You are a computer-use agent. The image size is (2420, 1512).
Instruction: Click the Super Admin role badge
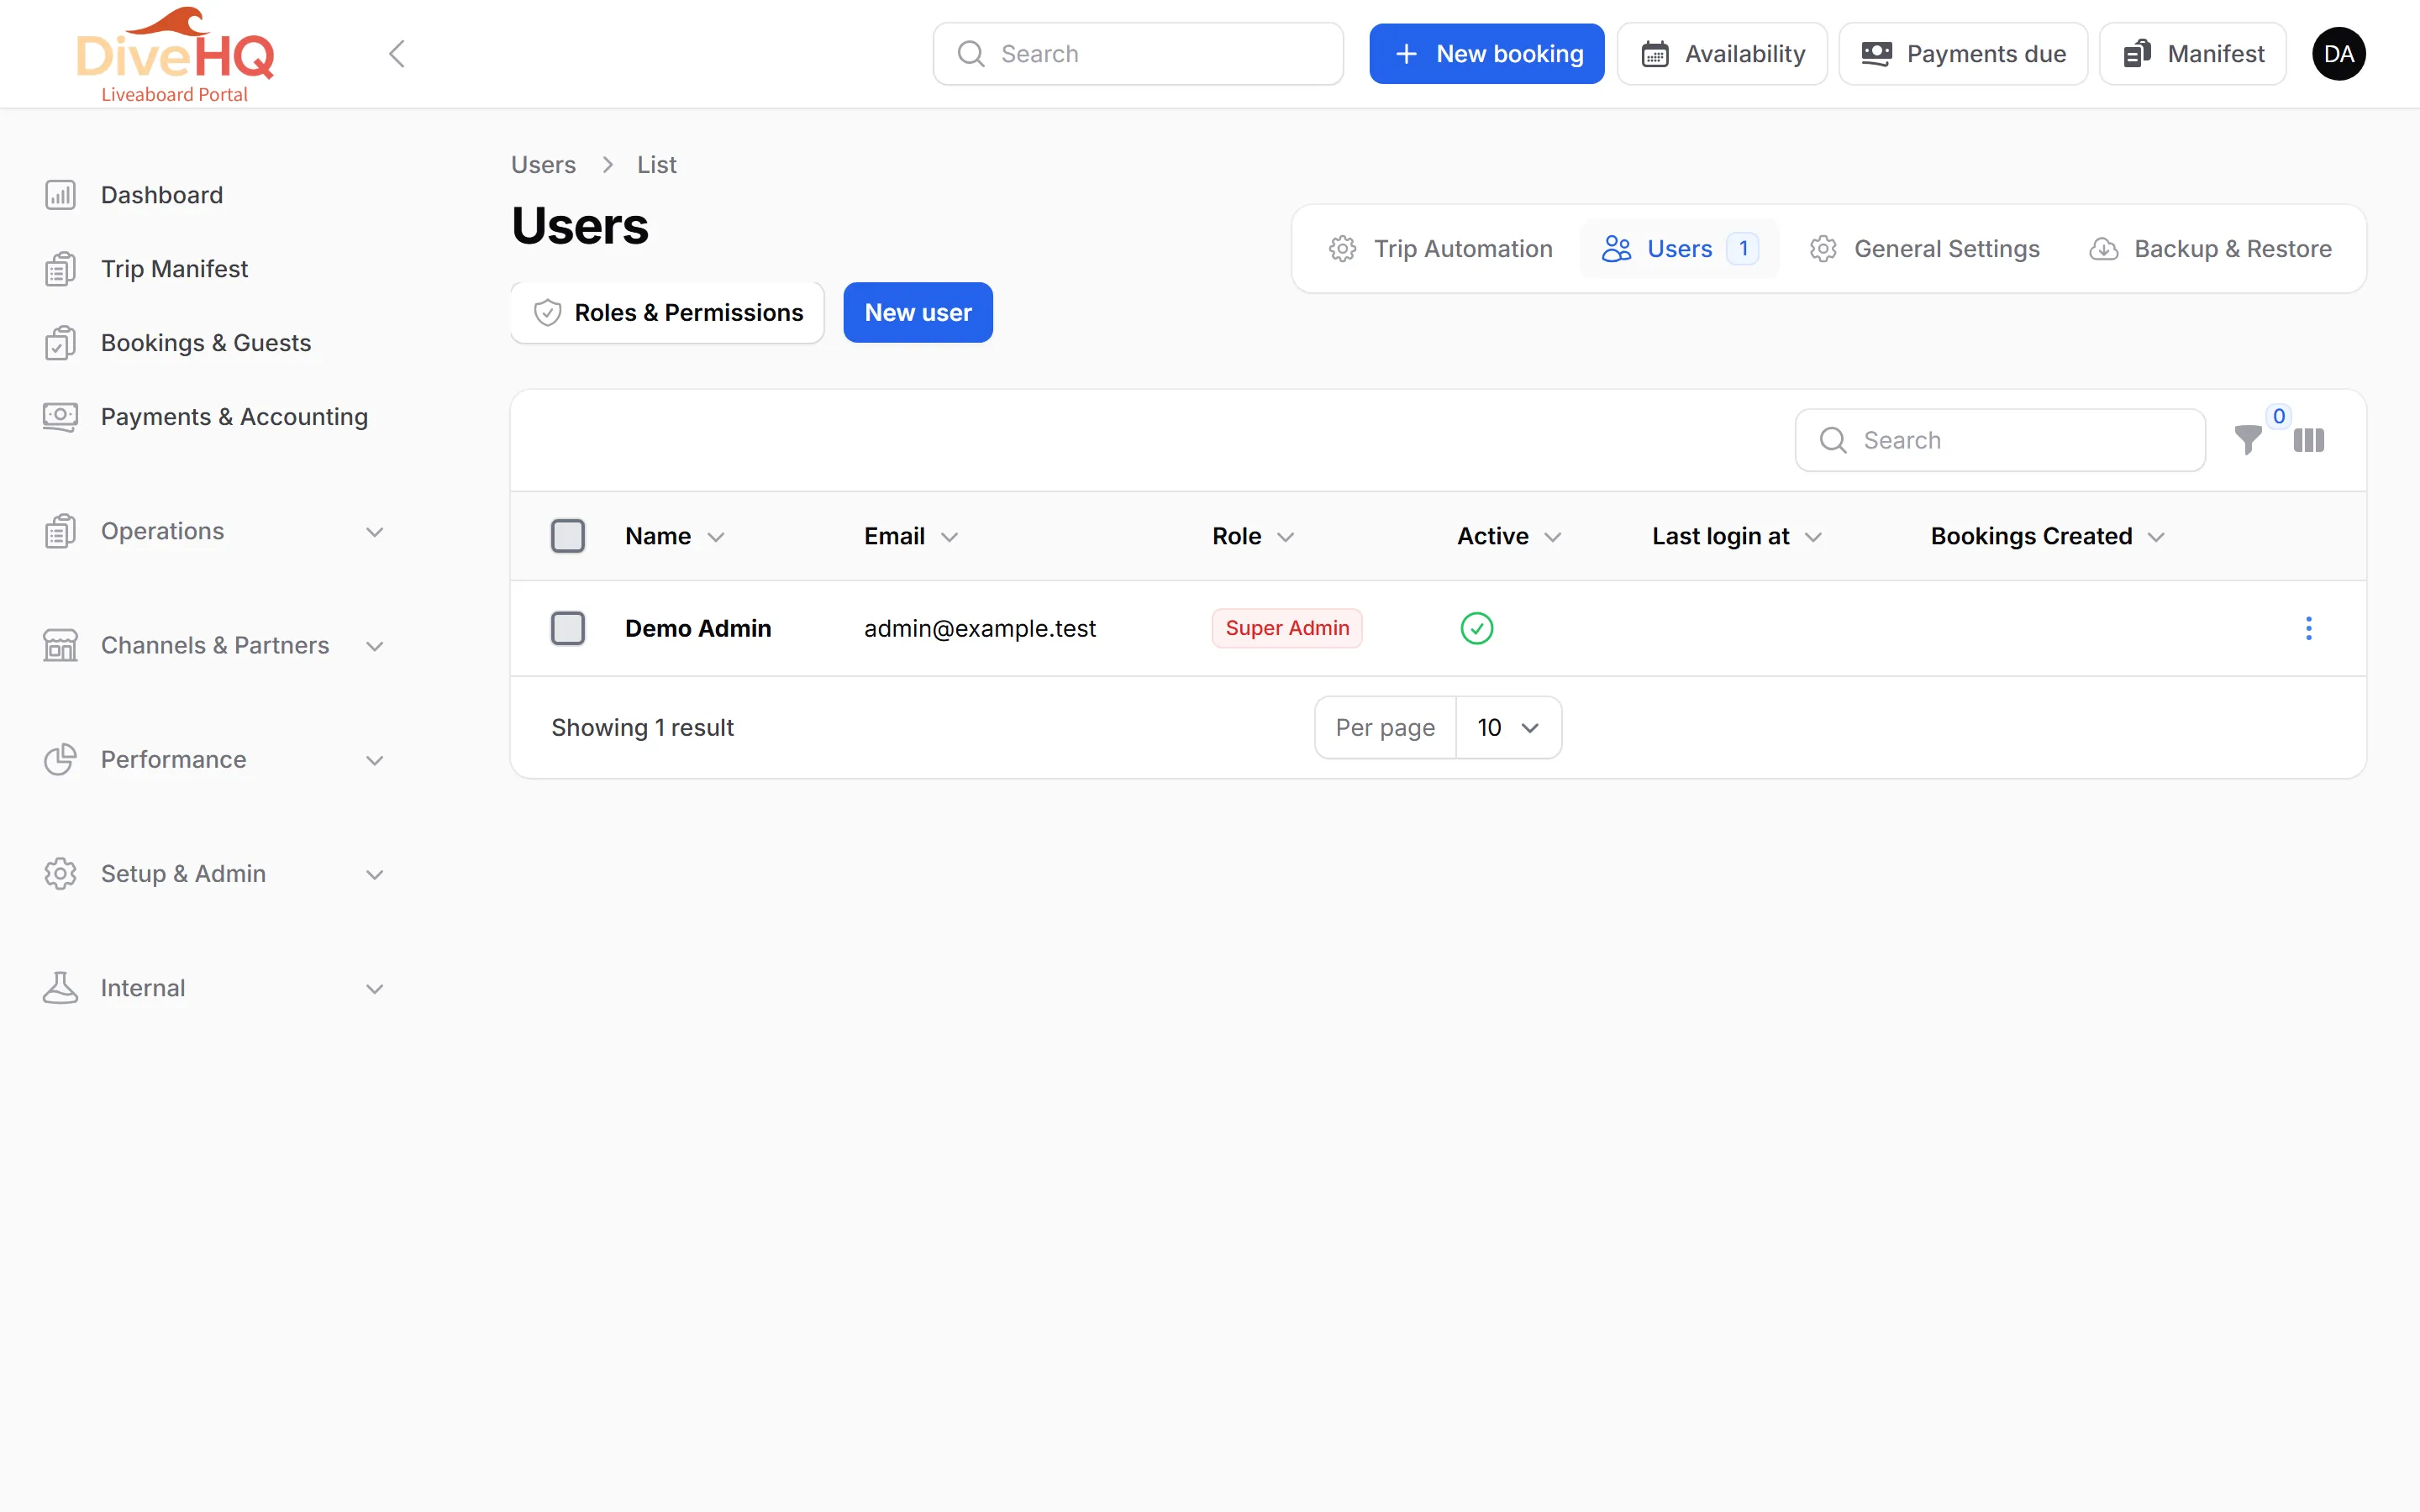tap(1287, 628)
